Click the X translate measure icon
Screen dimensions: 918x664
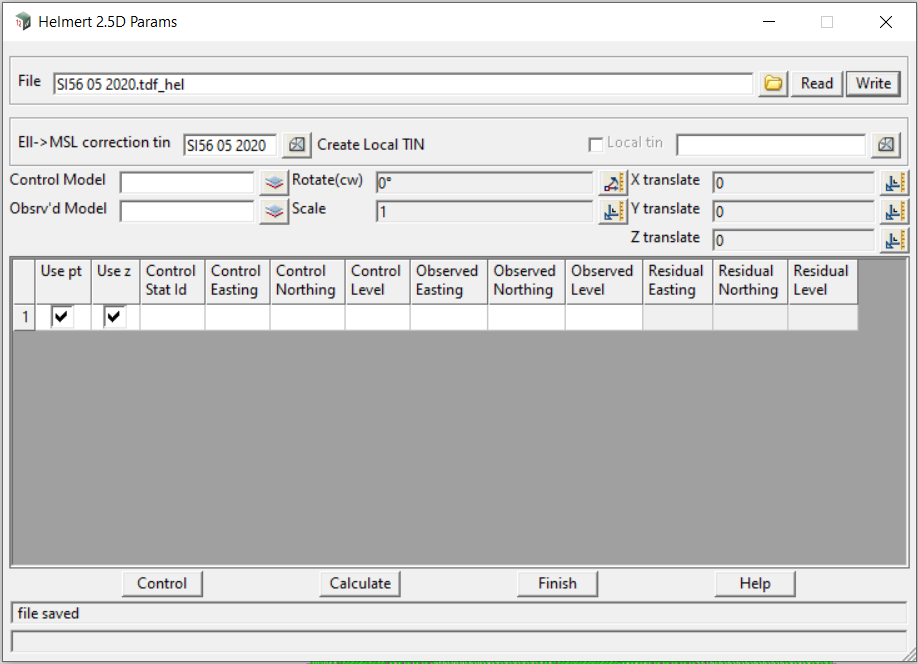[x=894, y=182]
